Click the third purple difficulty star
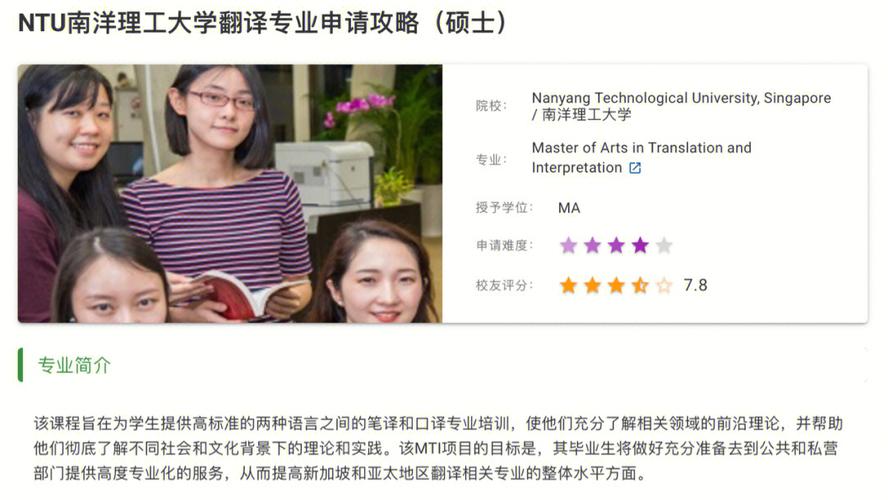This screenshot has width=888, height=500. (x=616, y=245)
